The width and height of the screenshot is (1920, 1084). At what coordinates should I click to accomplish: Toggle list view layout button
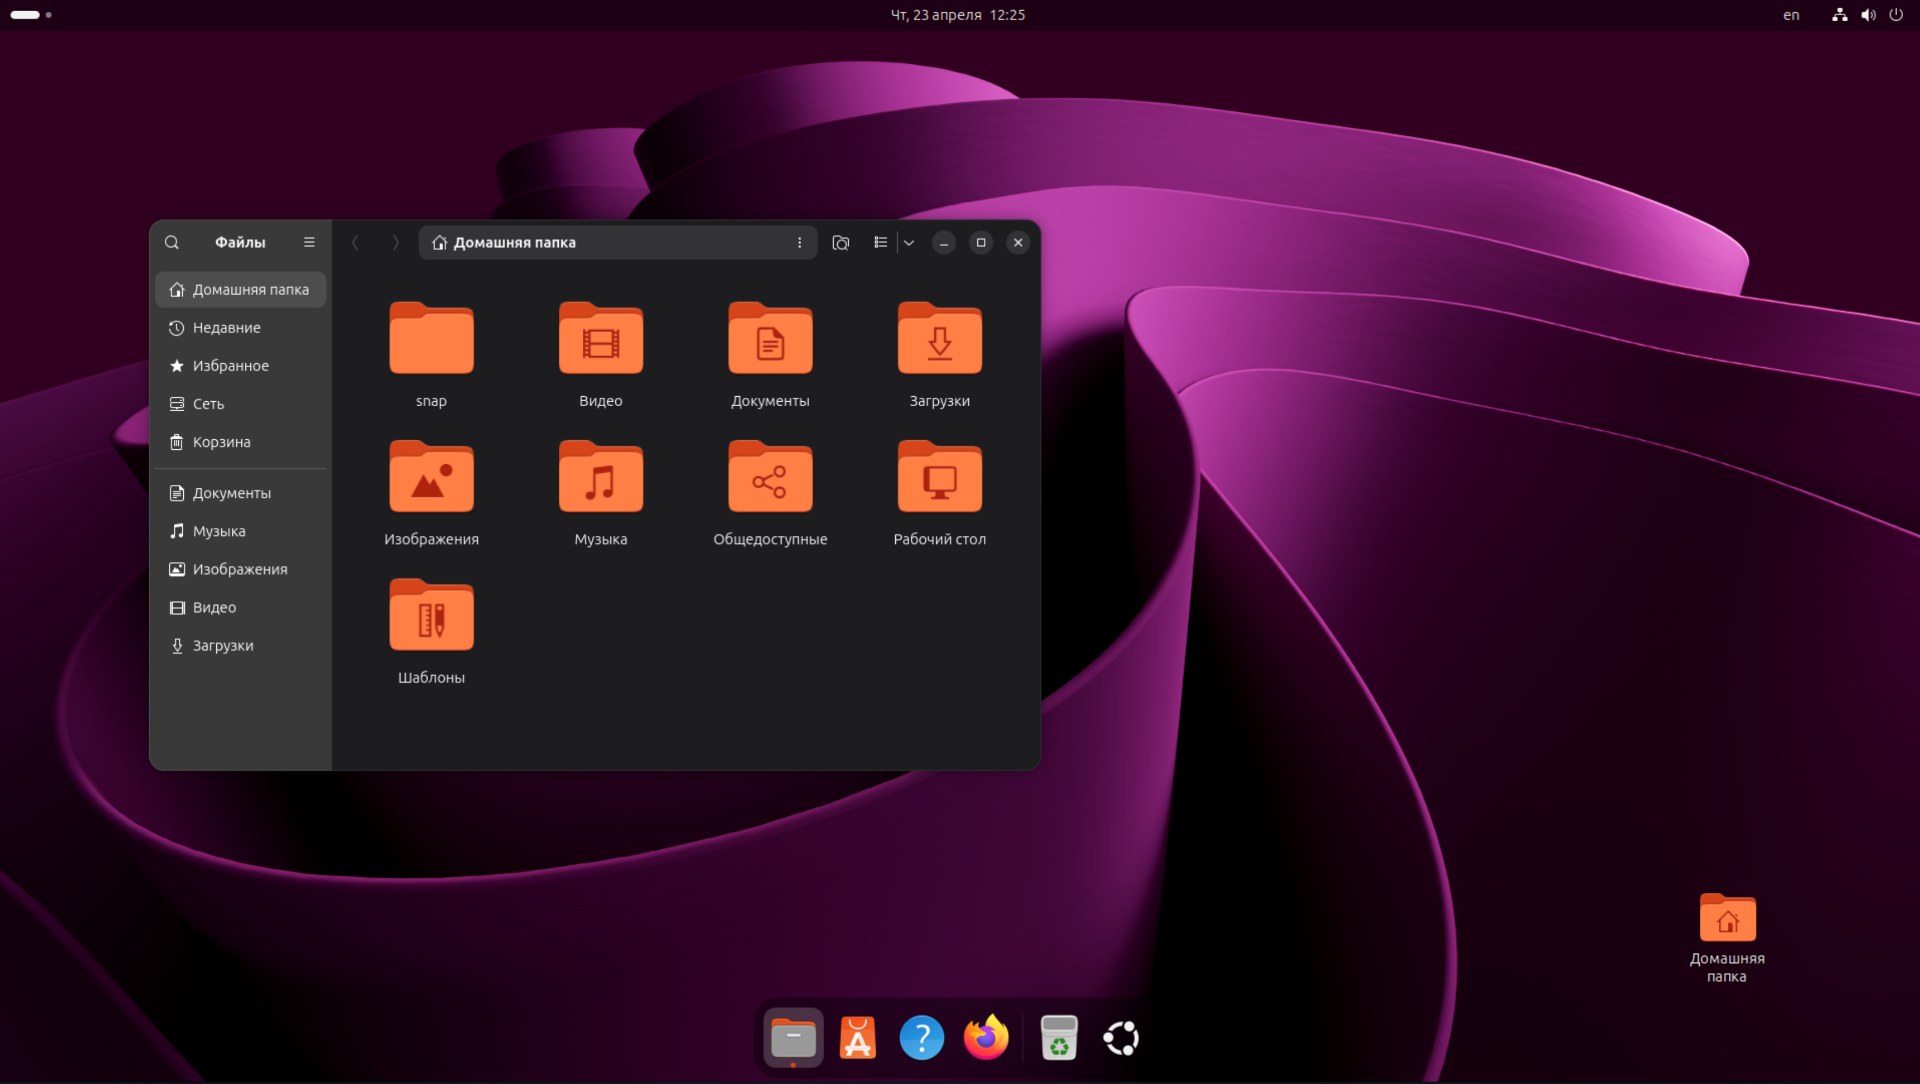click(x=880, y=242)
